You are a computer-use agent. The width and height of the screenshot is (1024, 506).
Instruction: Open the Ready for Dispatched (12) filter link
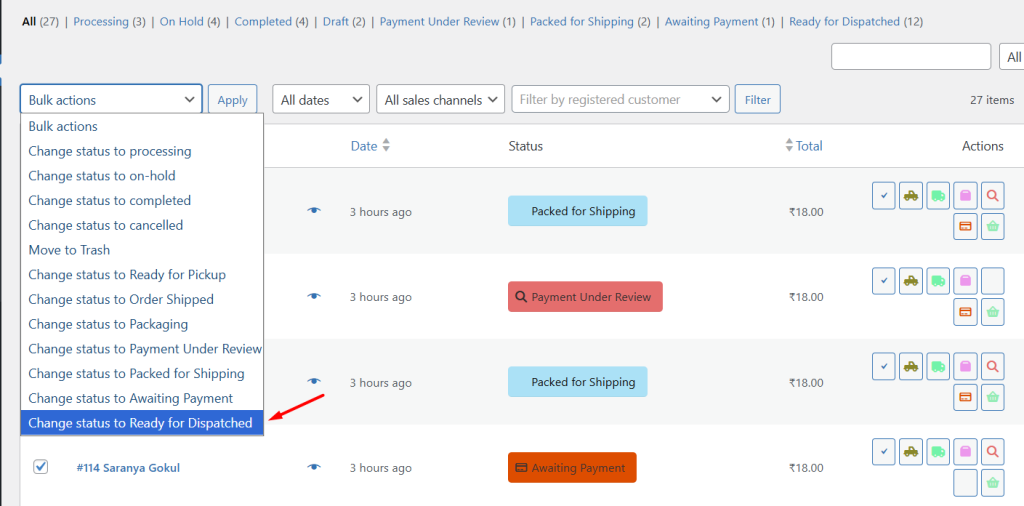(844, 22)
